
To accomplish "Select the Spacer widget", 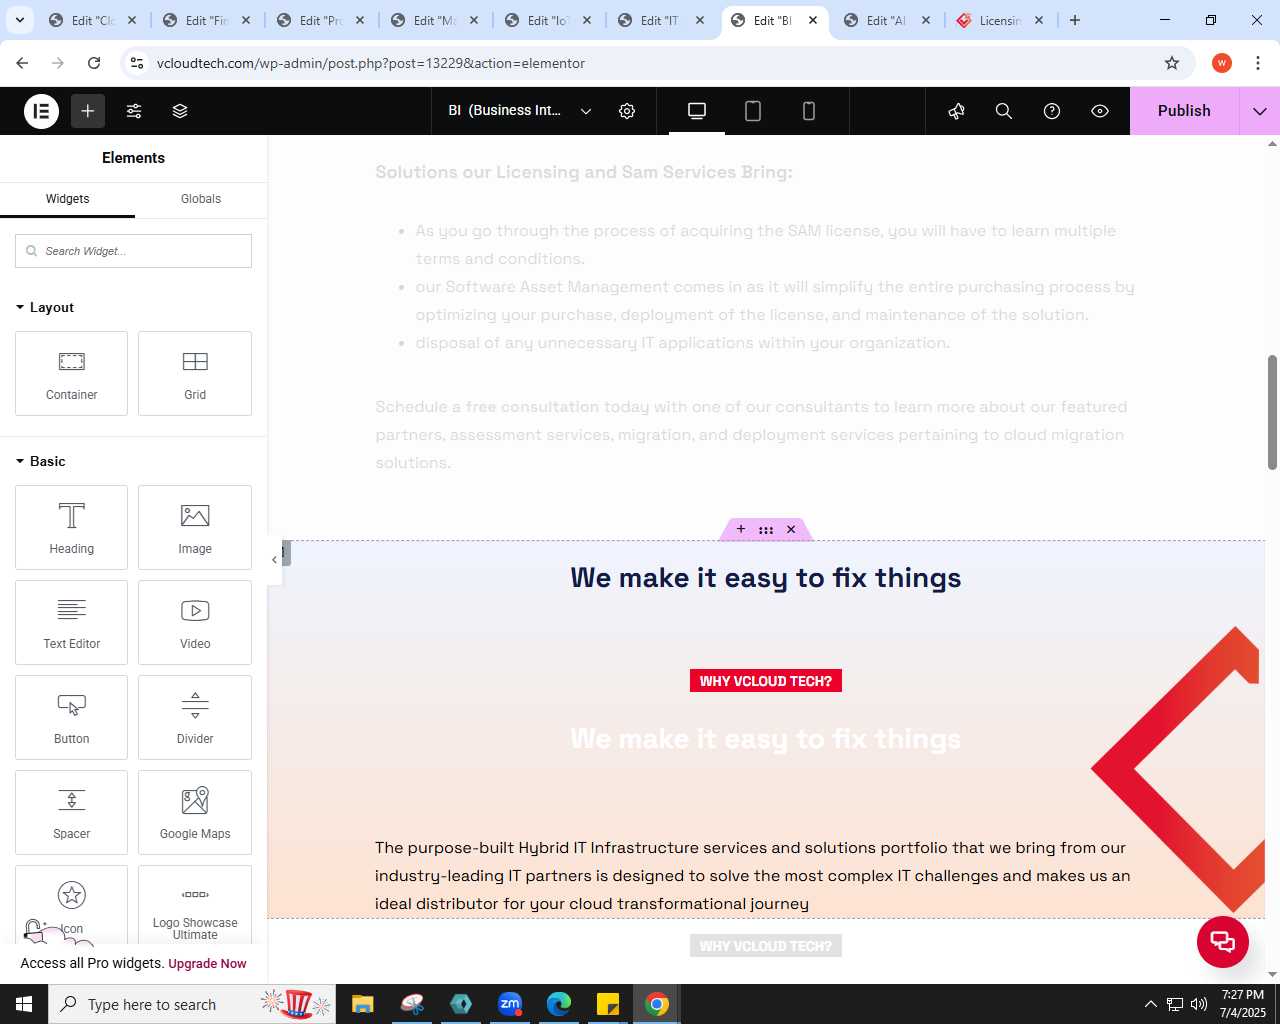I will [71, 812].
